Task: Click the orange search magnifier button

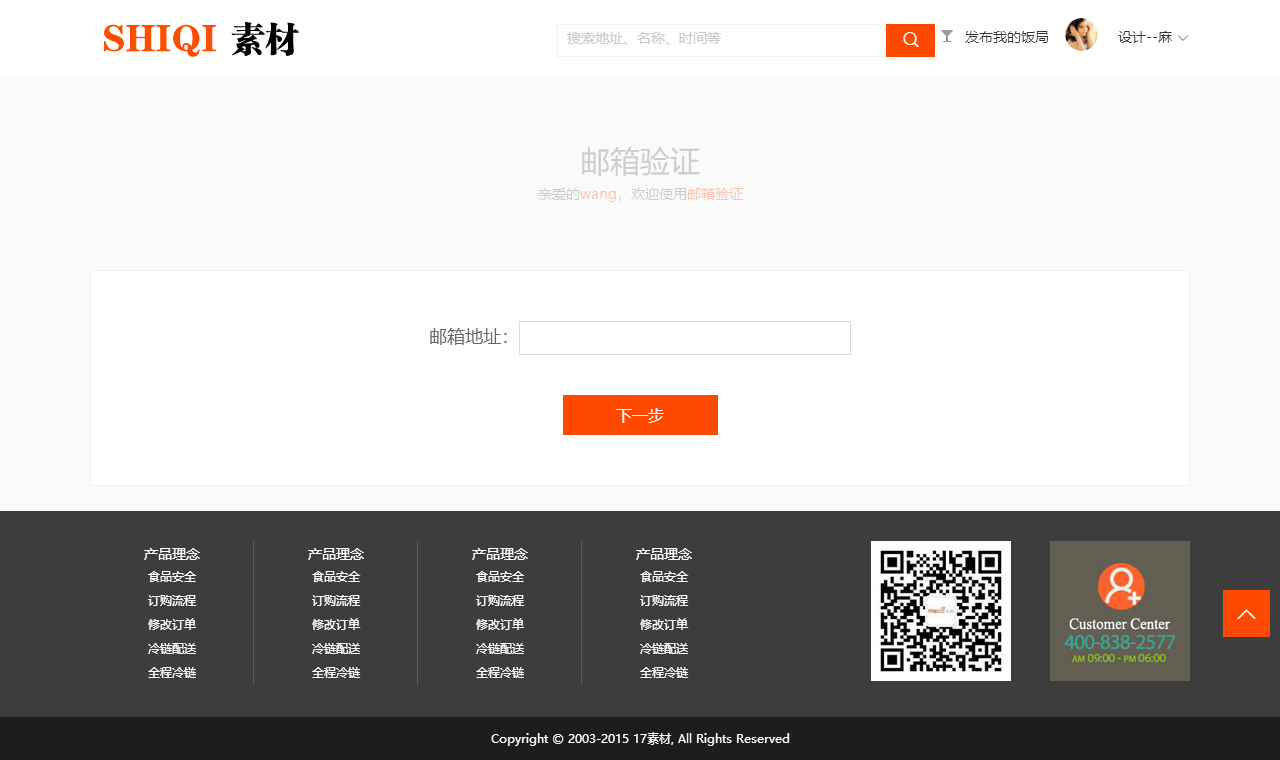Action: [x=910, y=40]
